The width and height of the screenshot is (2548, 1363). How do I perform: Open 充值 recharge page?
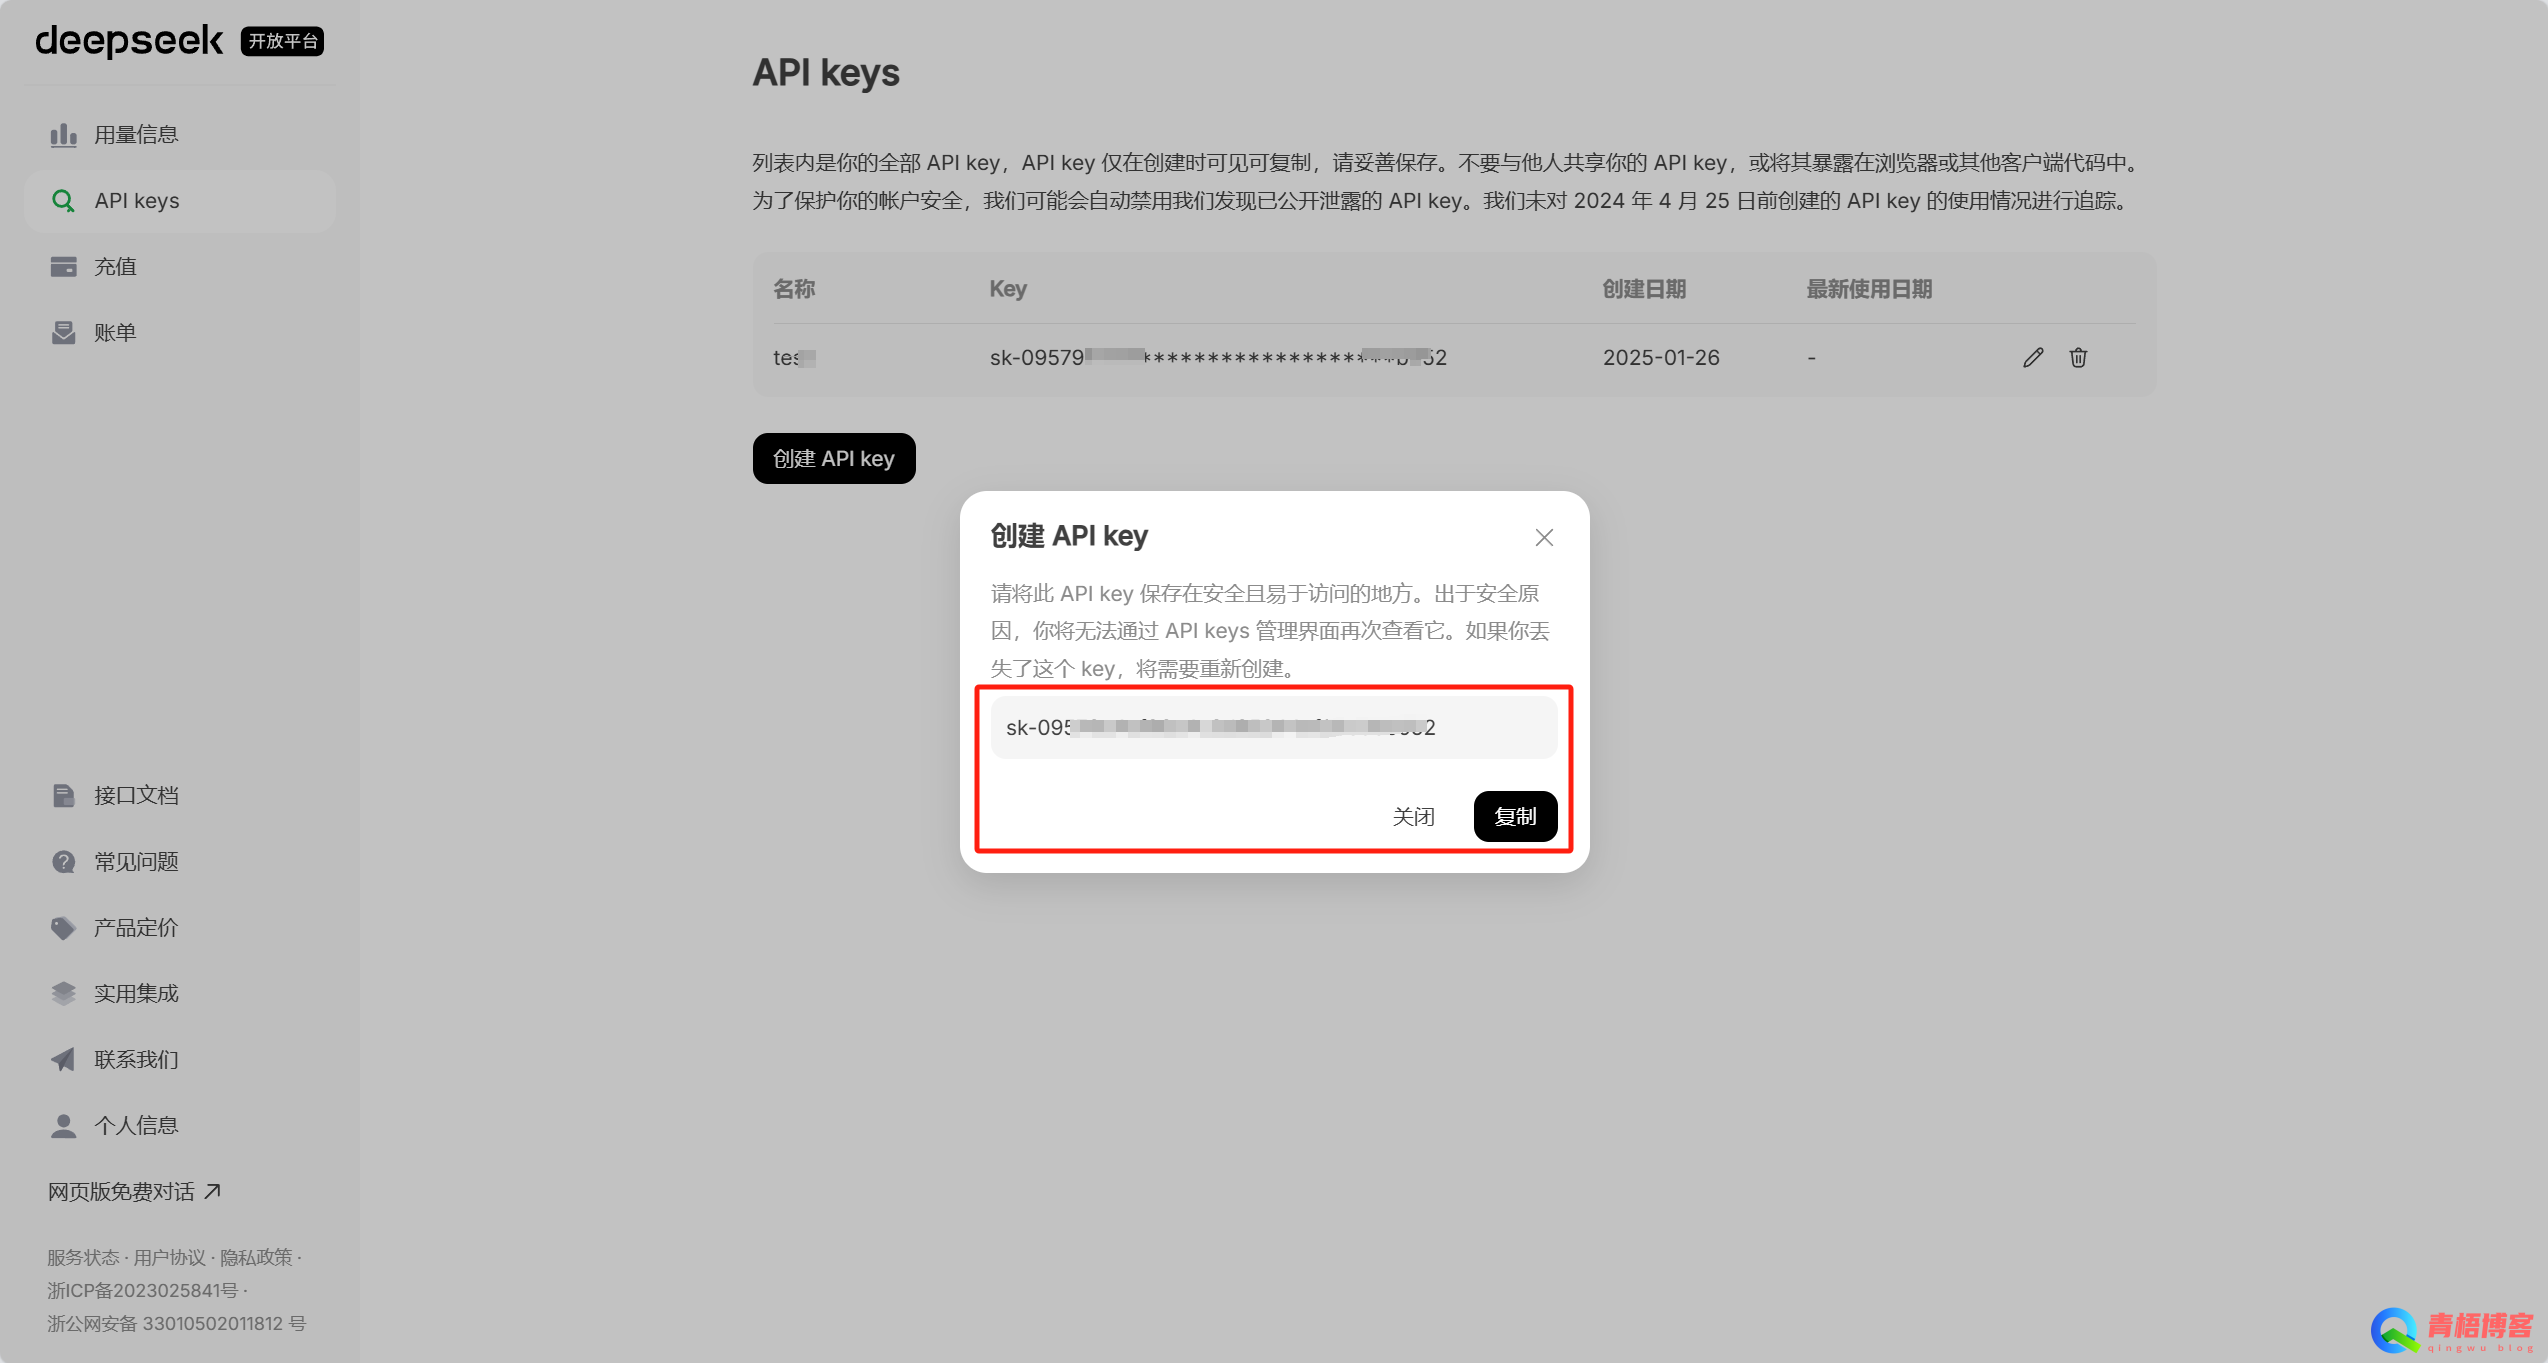pyautogui.click(x=180, y=267)
